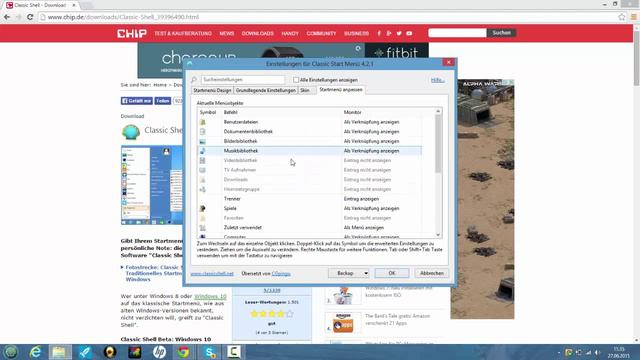Click the Musikbibliothek music note icon
Screen dimensions: 640x360
click(202, 151)
